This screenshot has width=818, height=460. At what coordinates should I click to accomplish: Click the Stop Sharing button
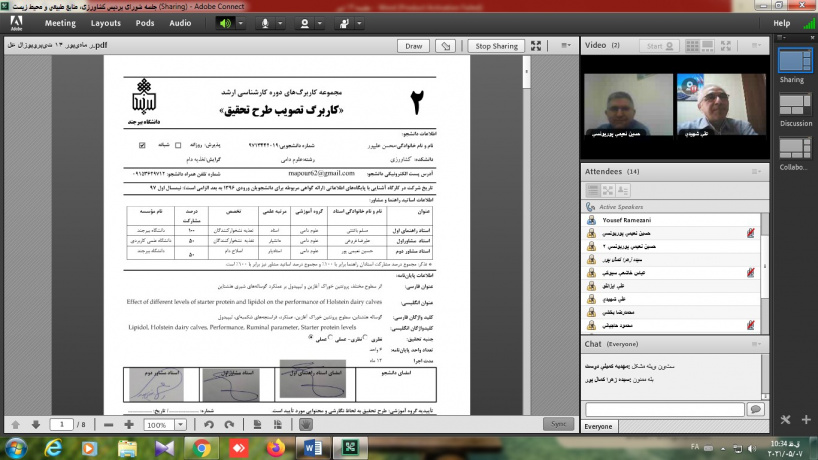(497, 46)
